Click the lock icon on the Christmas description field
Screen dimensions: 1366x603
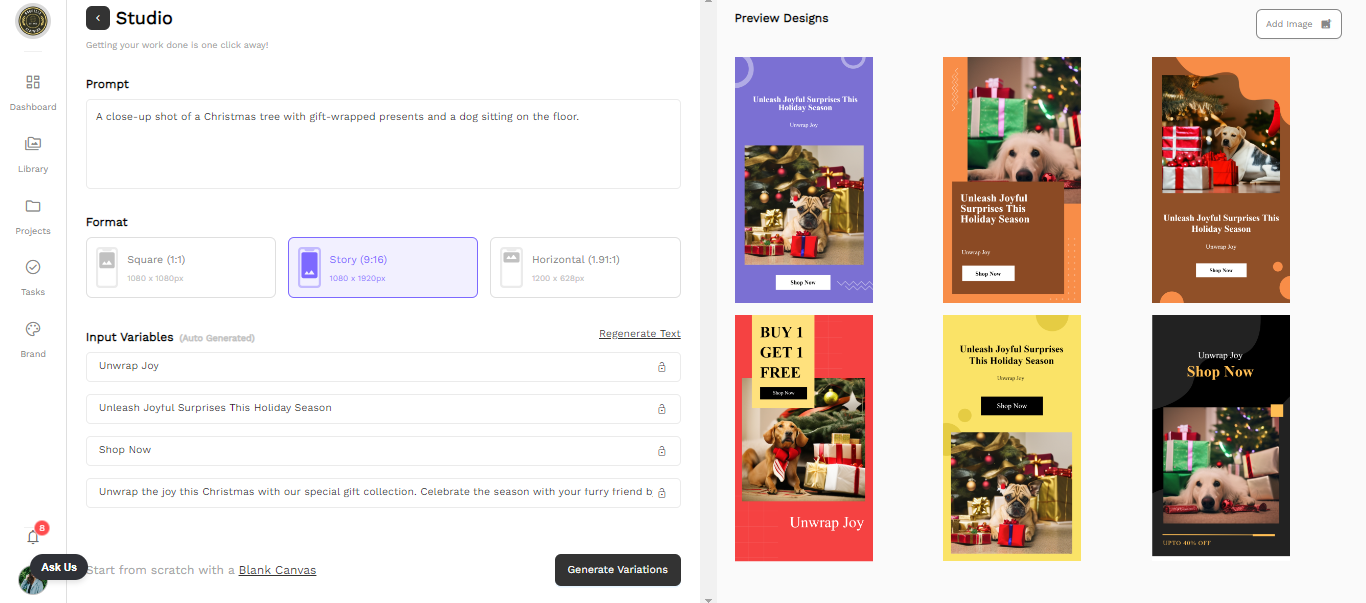(x=661, y=493)
